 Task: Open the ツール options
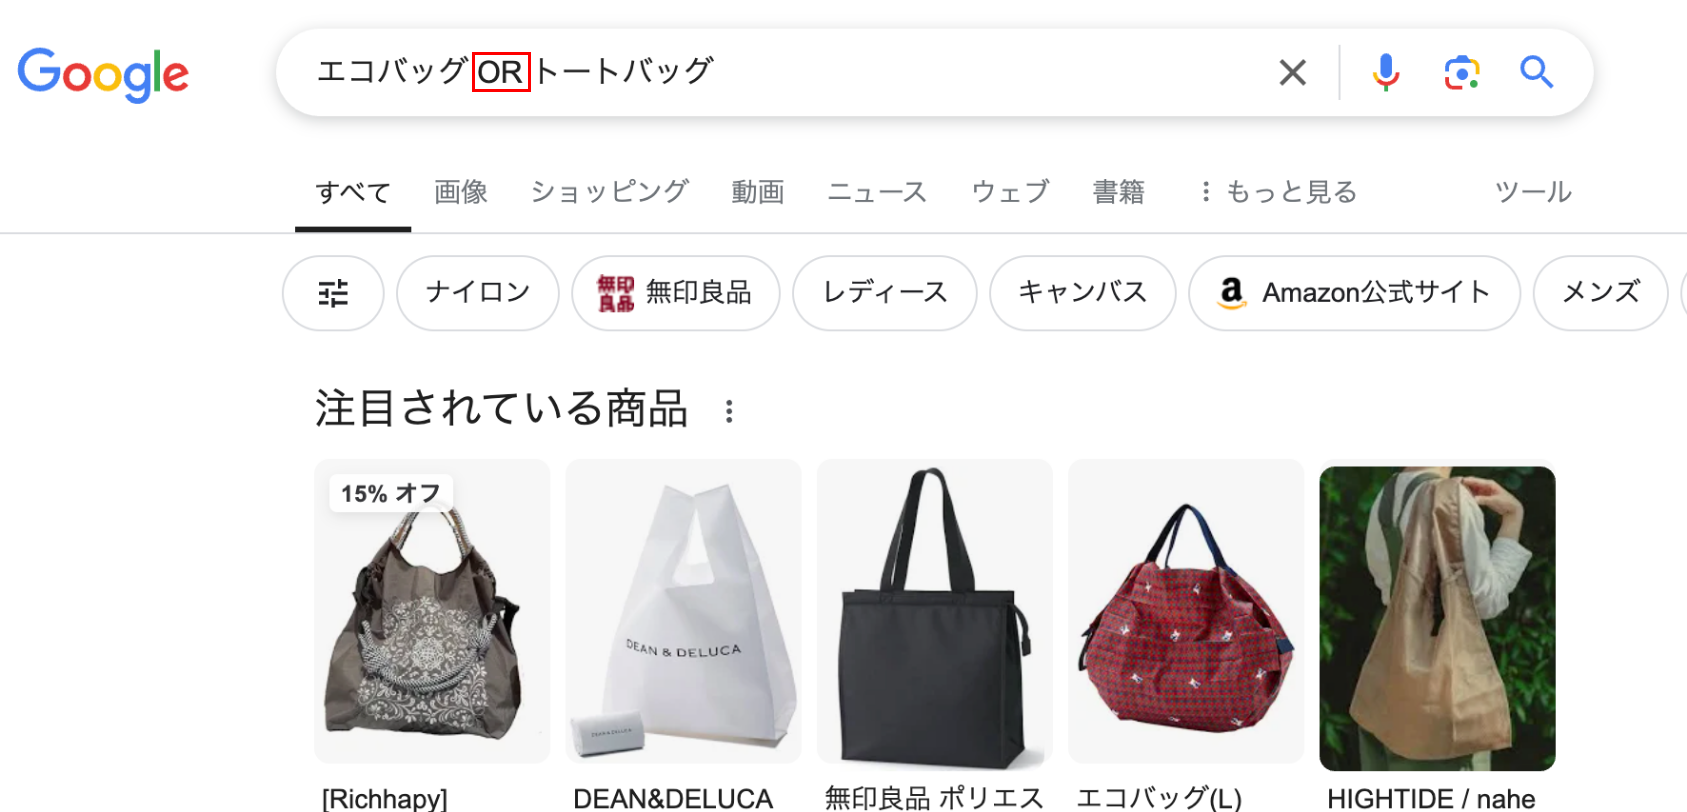click(1533, 192)
